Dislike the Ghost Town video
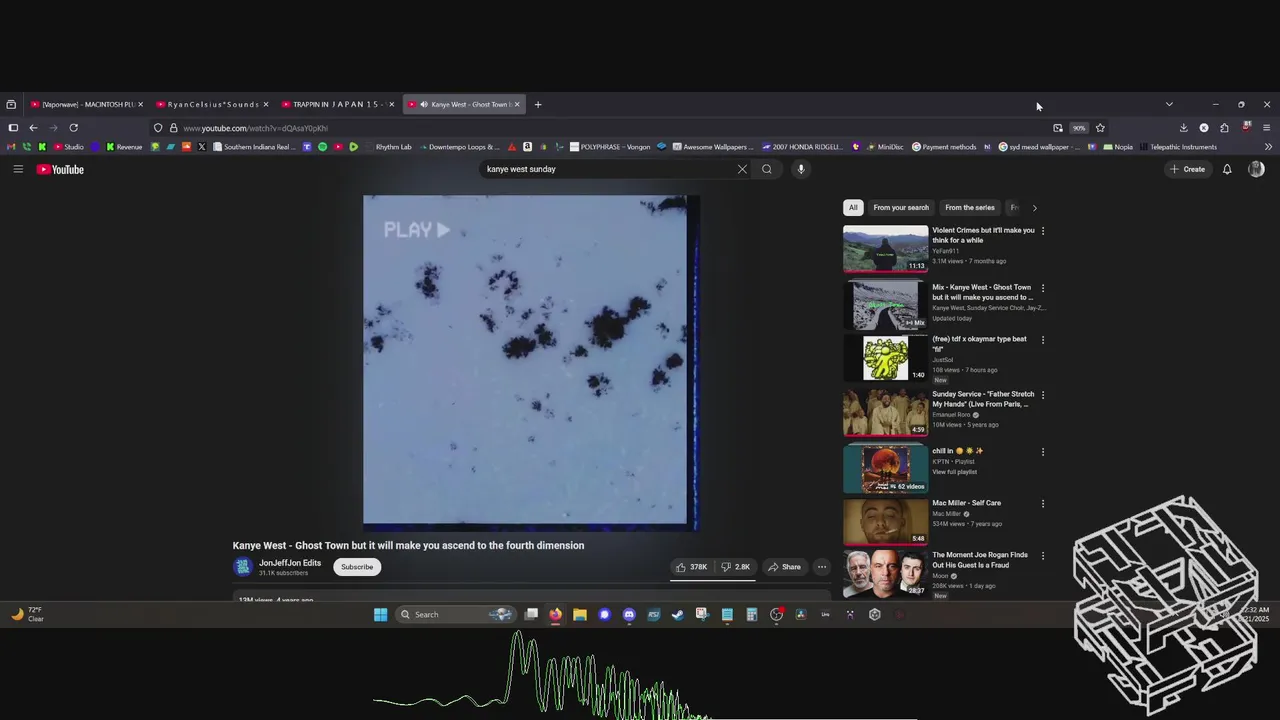Screen dimensions: 1280x720 pyautogui.click(x=736, y=567)
